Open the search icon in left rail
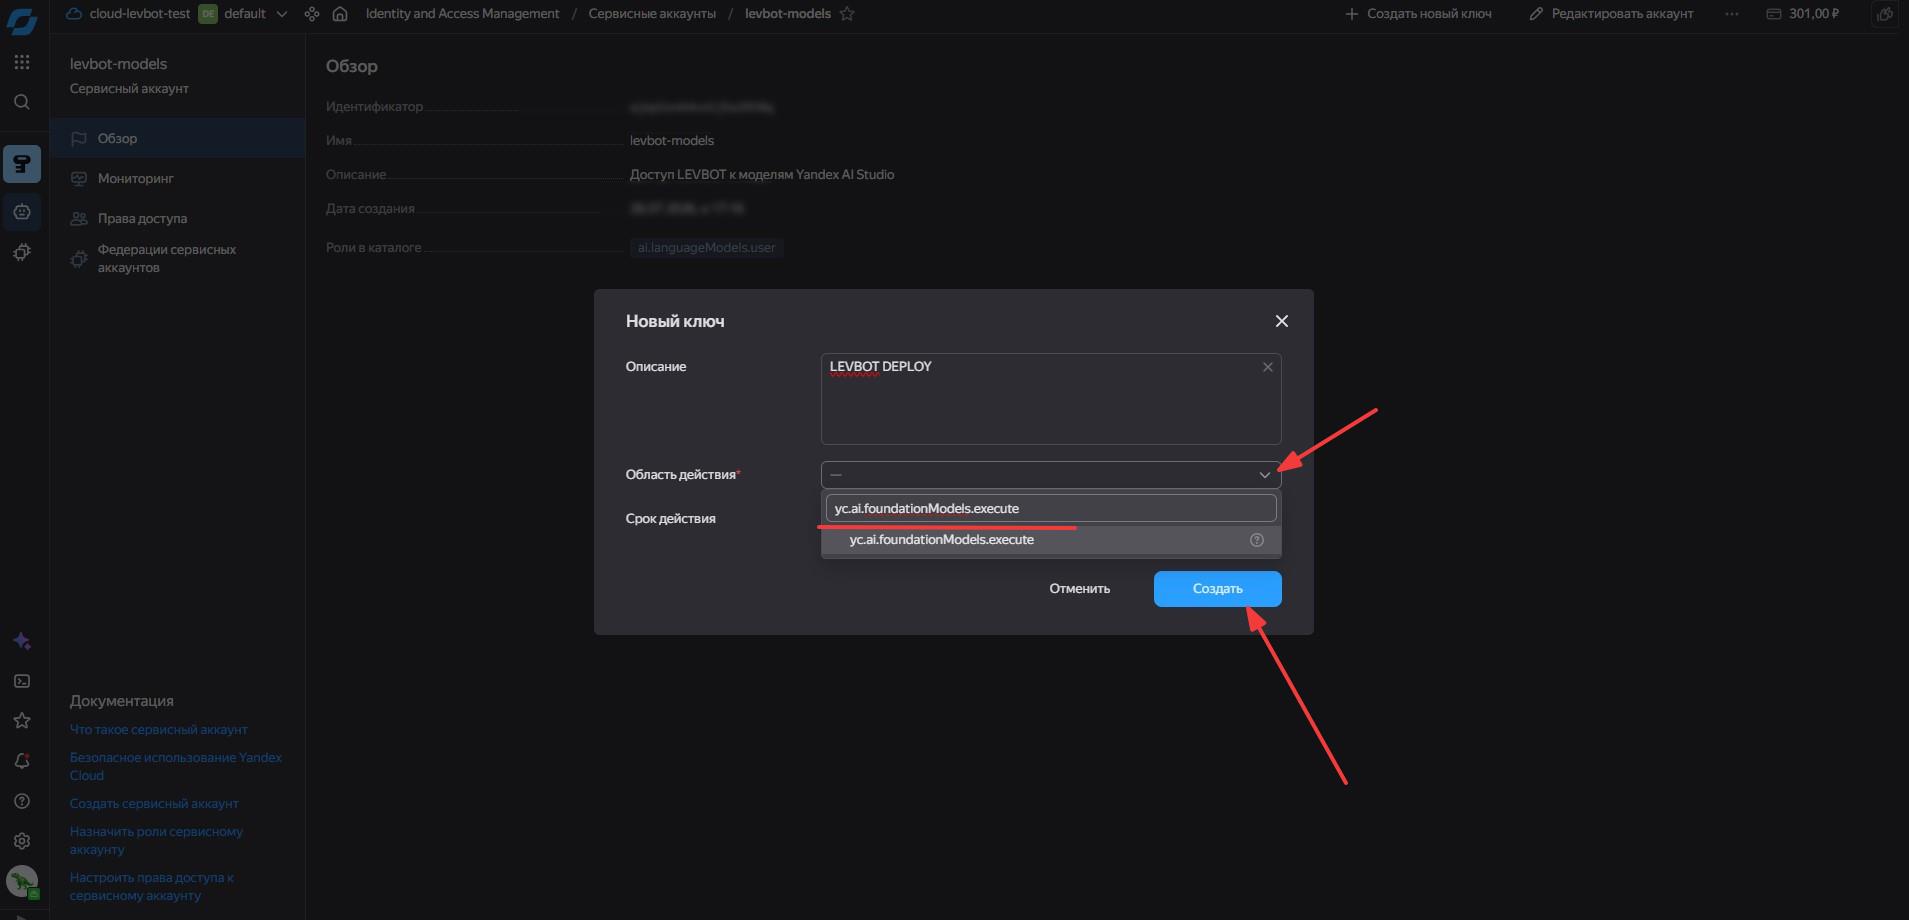Screen dimensions: 1909x920 pyautogui.click(x=22, y=102)
